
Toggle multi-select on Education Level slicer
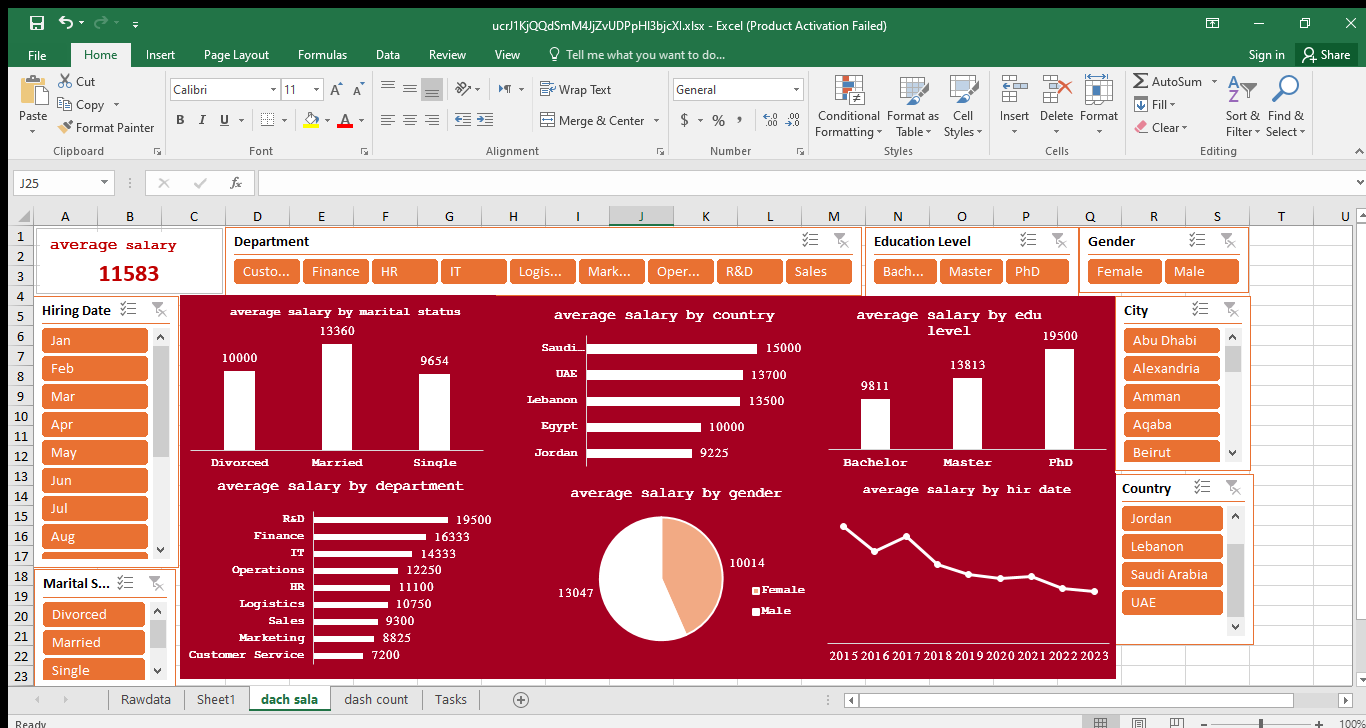click(x=1027, y=241)
